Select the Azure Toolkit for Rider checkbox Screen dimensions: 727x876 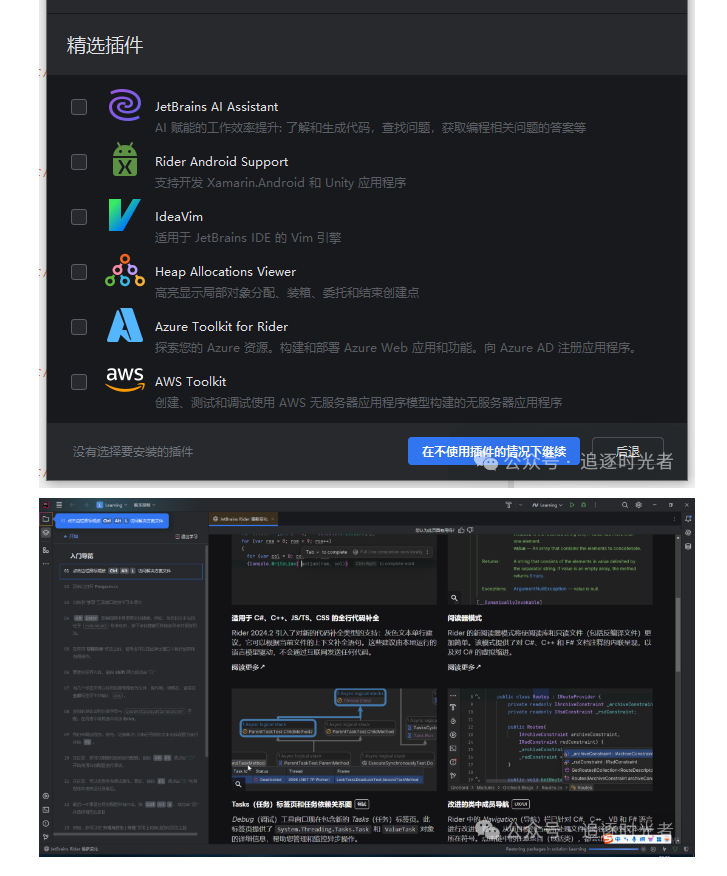click(79, 327)
